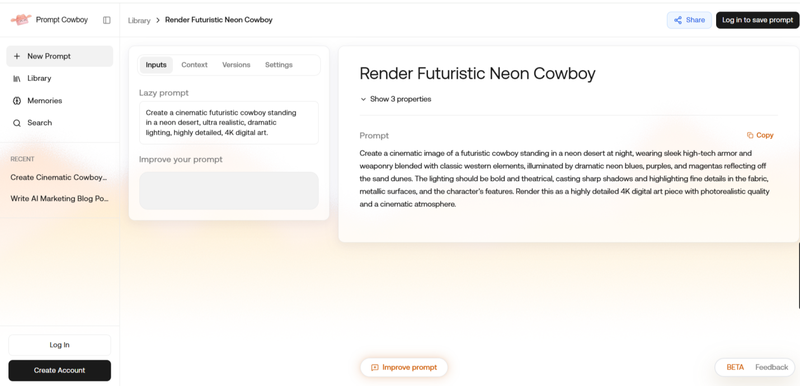Open the Settings tab
The image size is (800, 386).
click(x=279, y=65)
